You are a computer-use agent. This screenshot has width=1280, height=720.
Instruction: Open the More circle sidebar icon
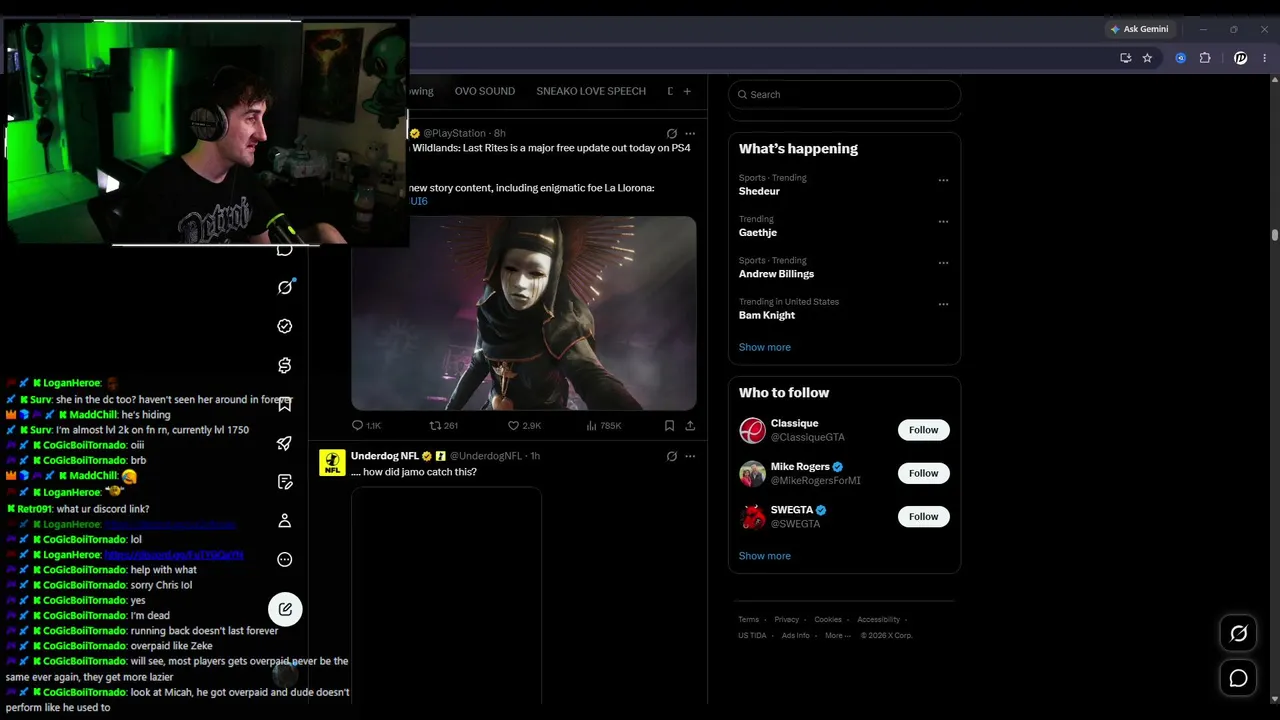coord(285,560)
